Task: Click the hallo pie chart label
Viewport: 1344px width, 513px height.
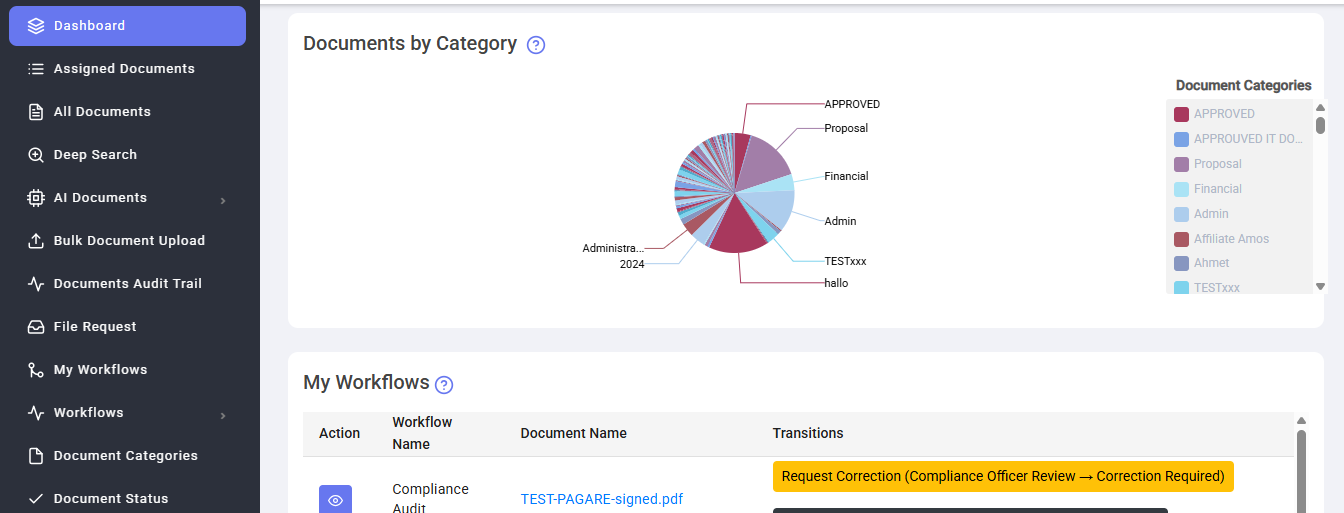Action: pos(836,283)
